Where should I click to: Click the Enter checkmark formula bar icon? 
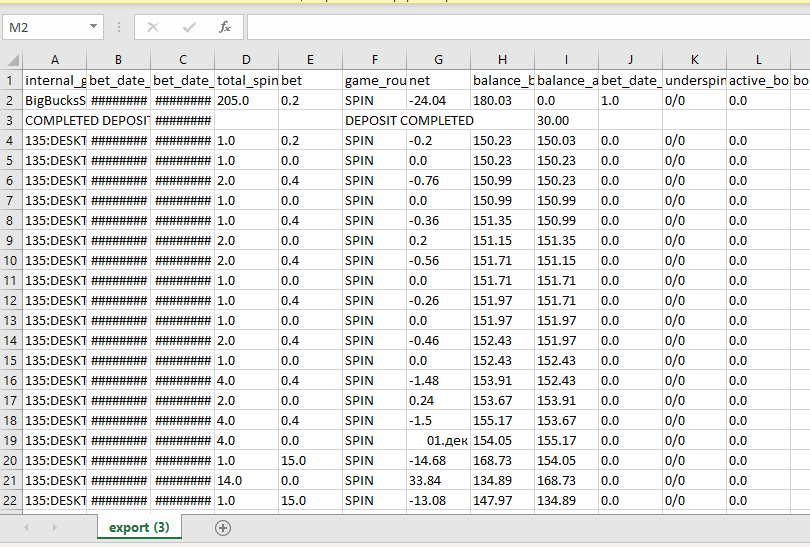click(x=189, y=27)
